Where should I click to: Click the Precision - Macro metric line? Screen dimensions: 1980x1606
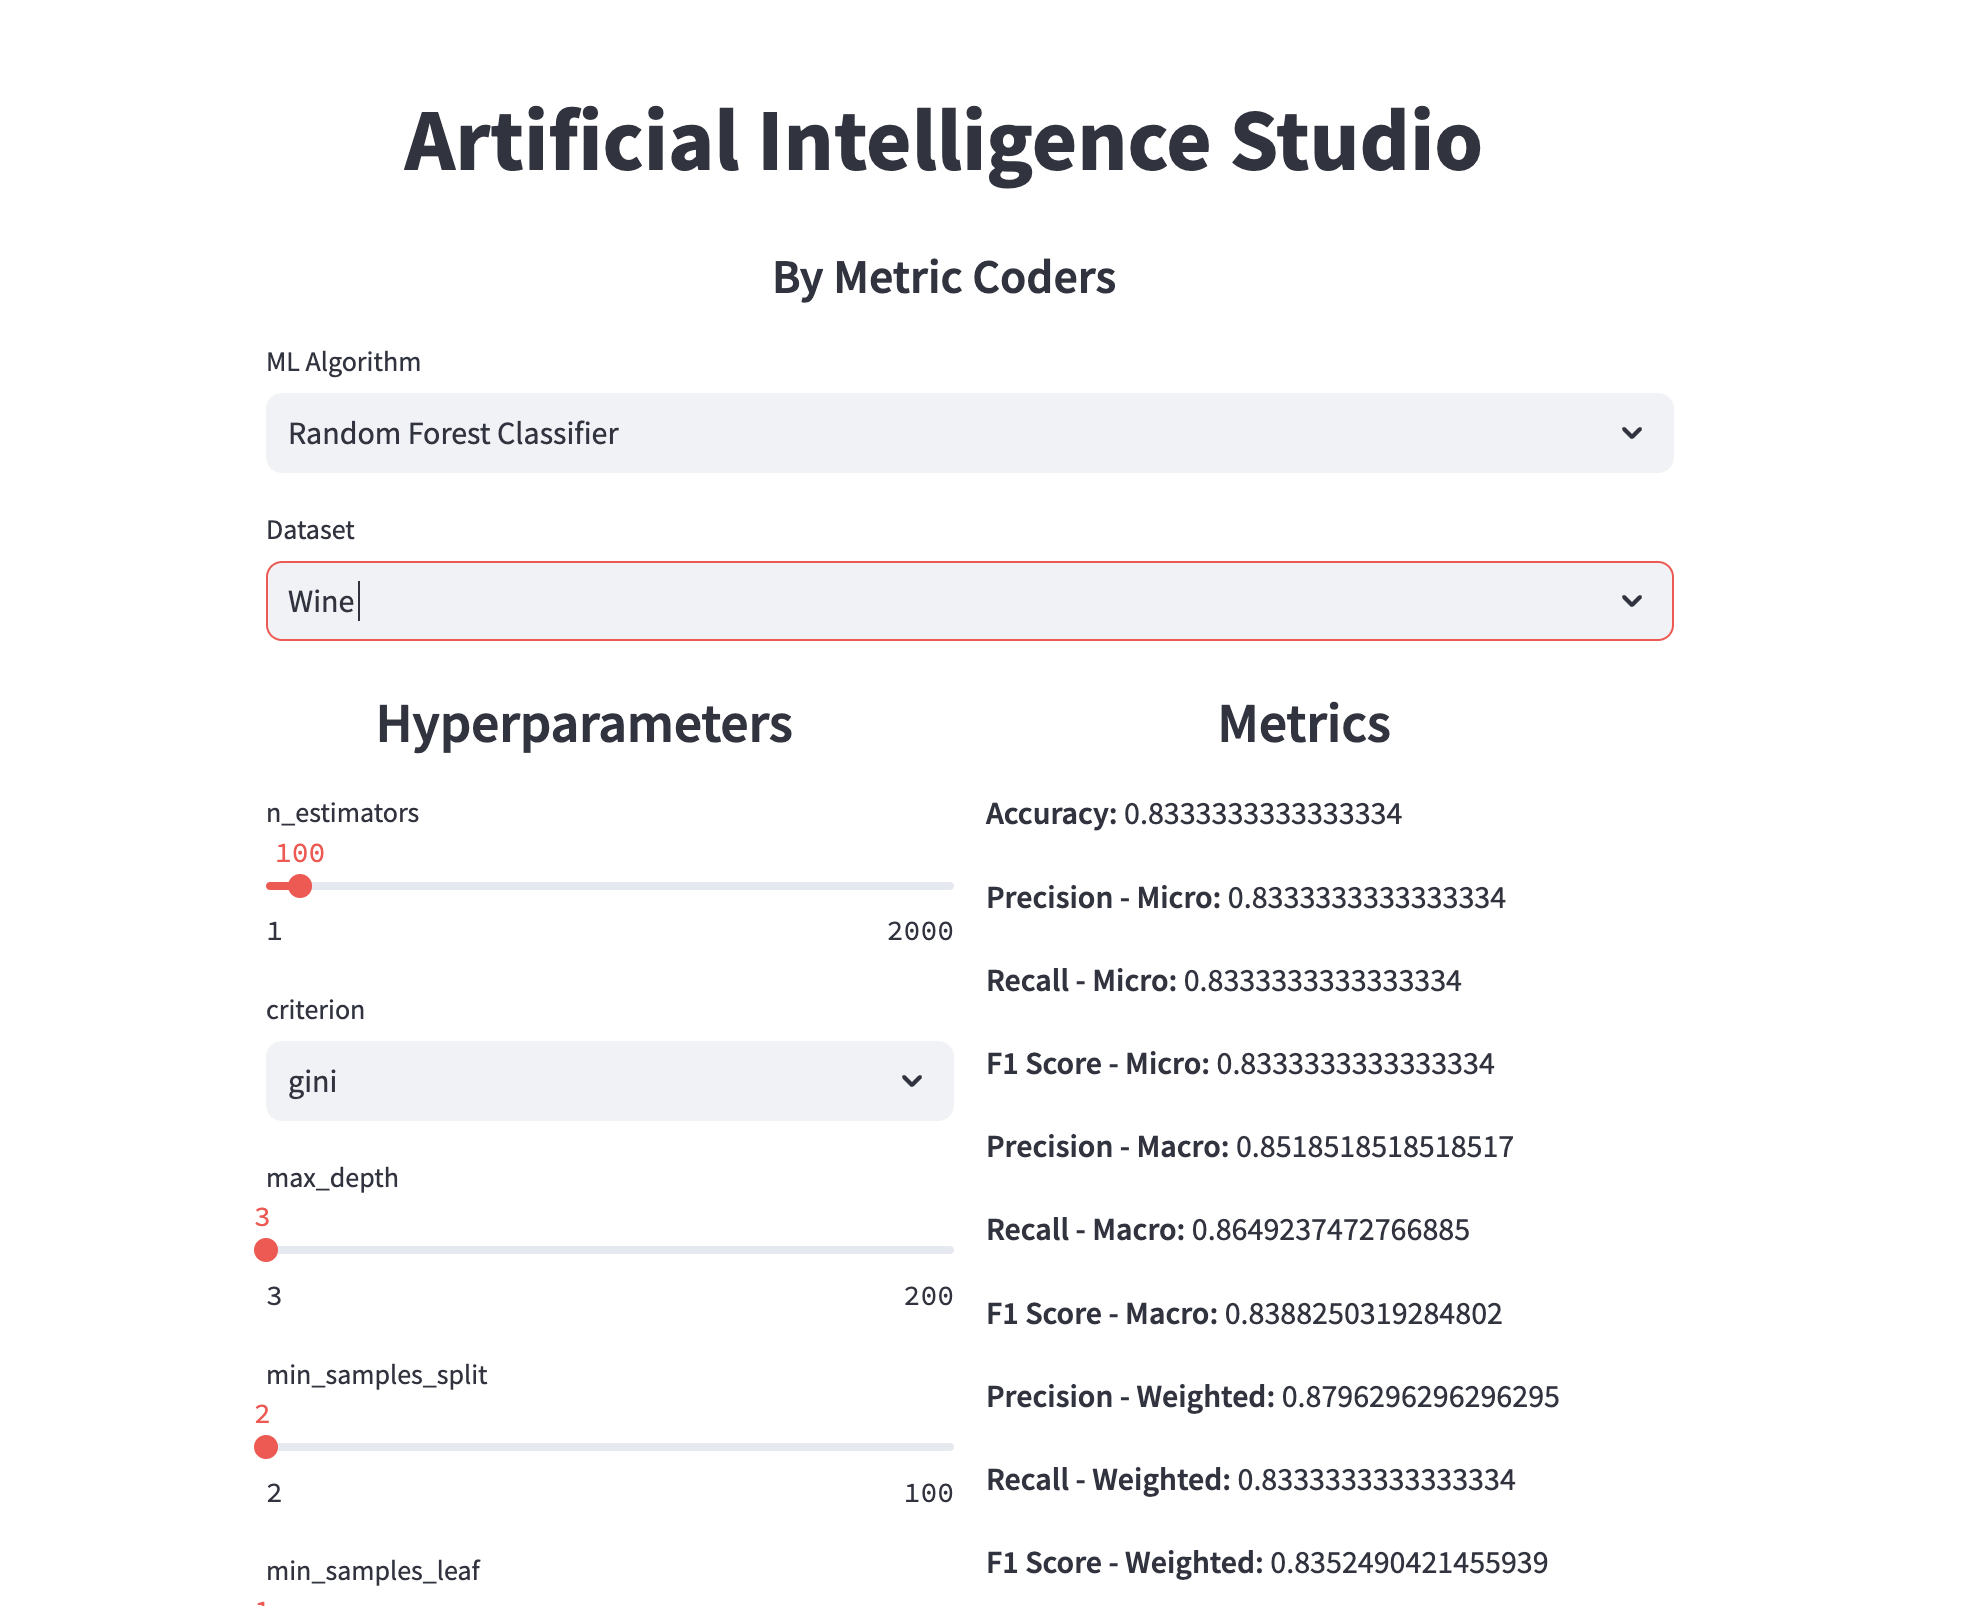[1249, 1147]
